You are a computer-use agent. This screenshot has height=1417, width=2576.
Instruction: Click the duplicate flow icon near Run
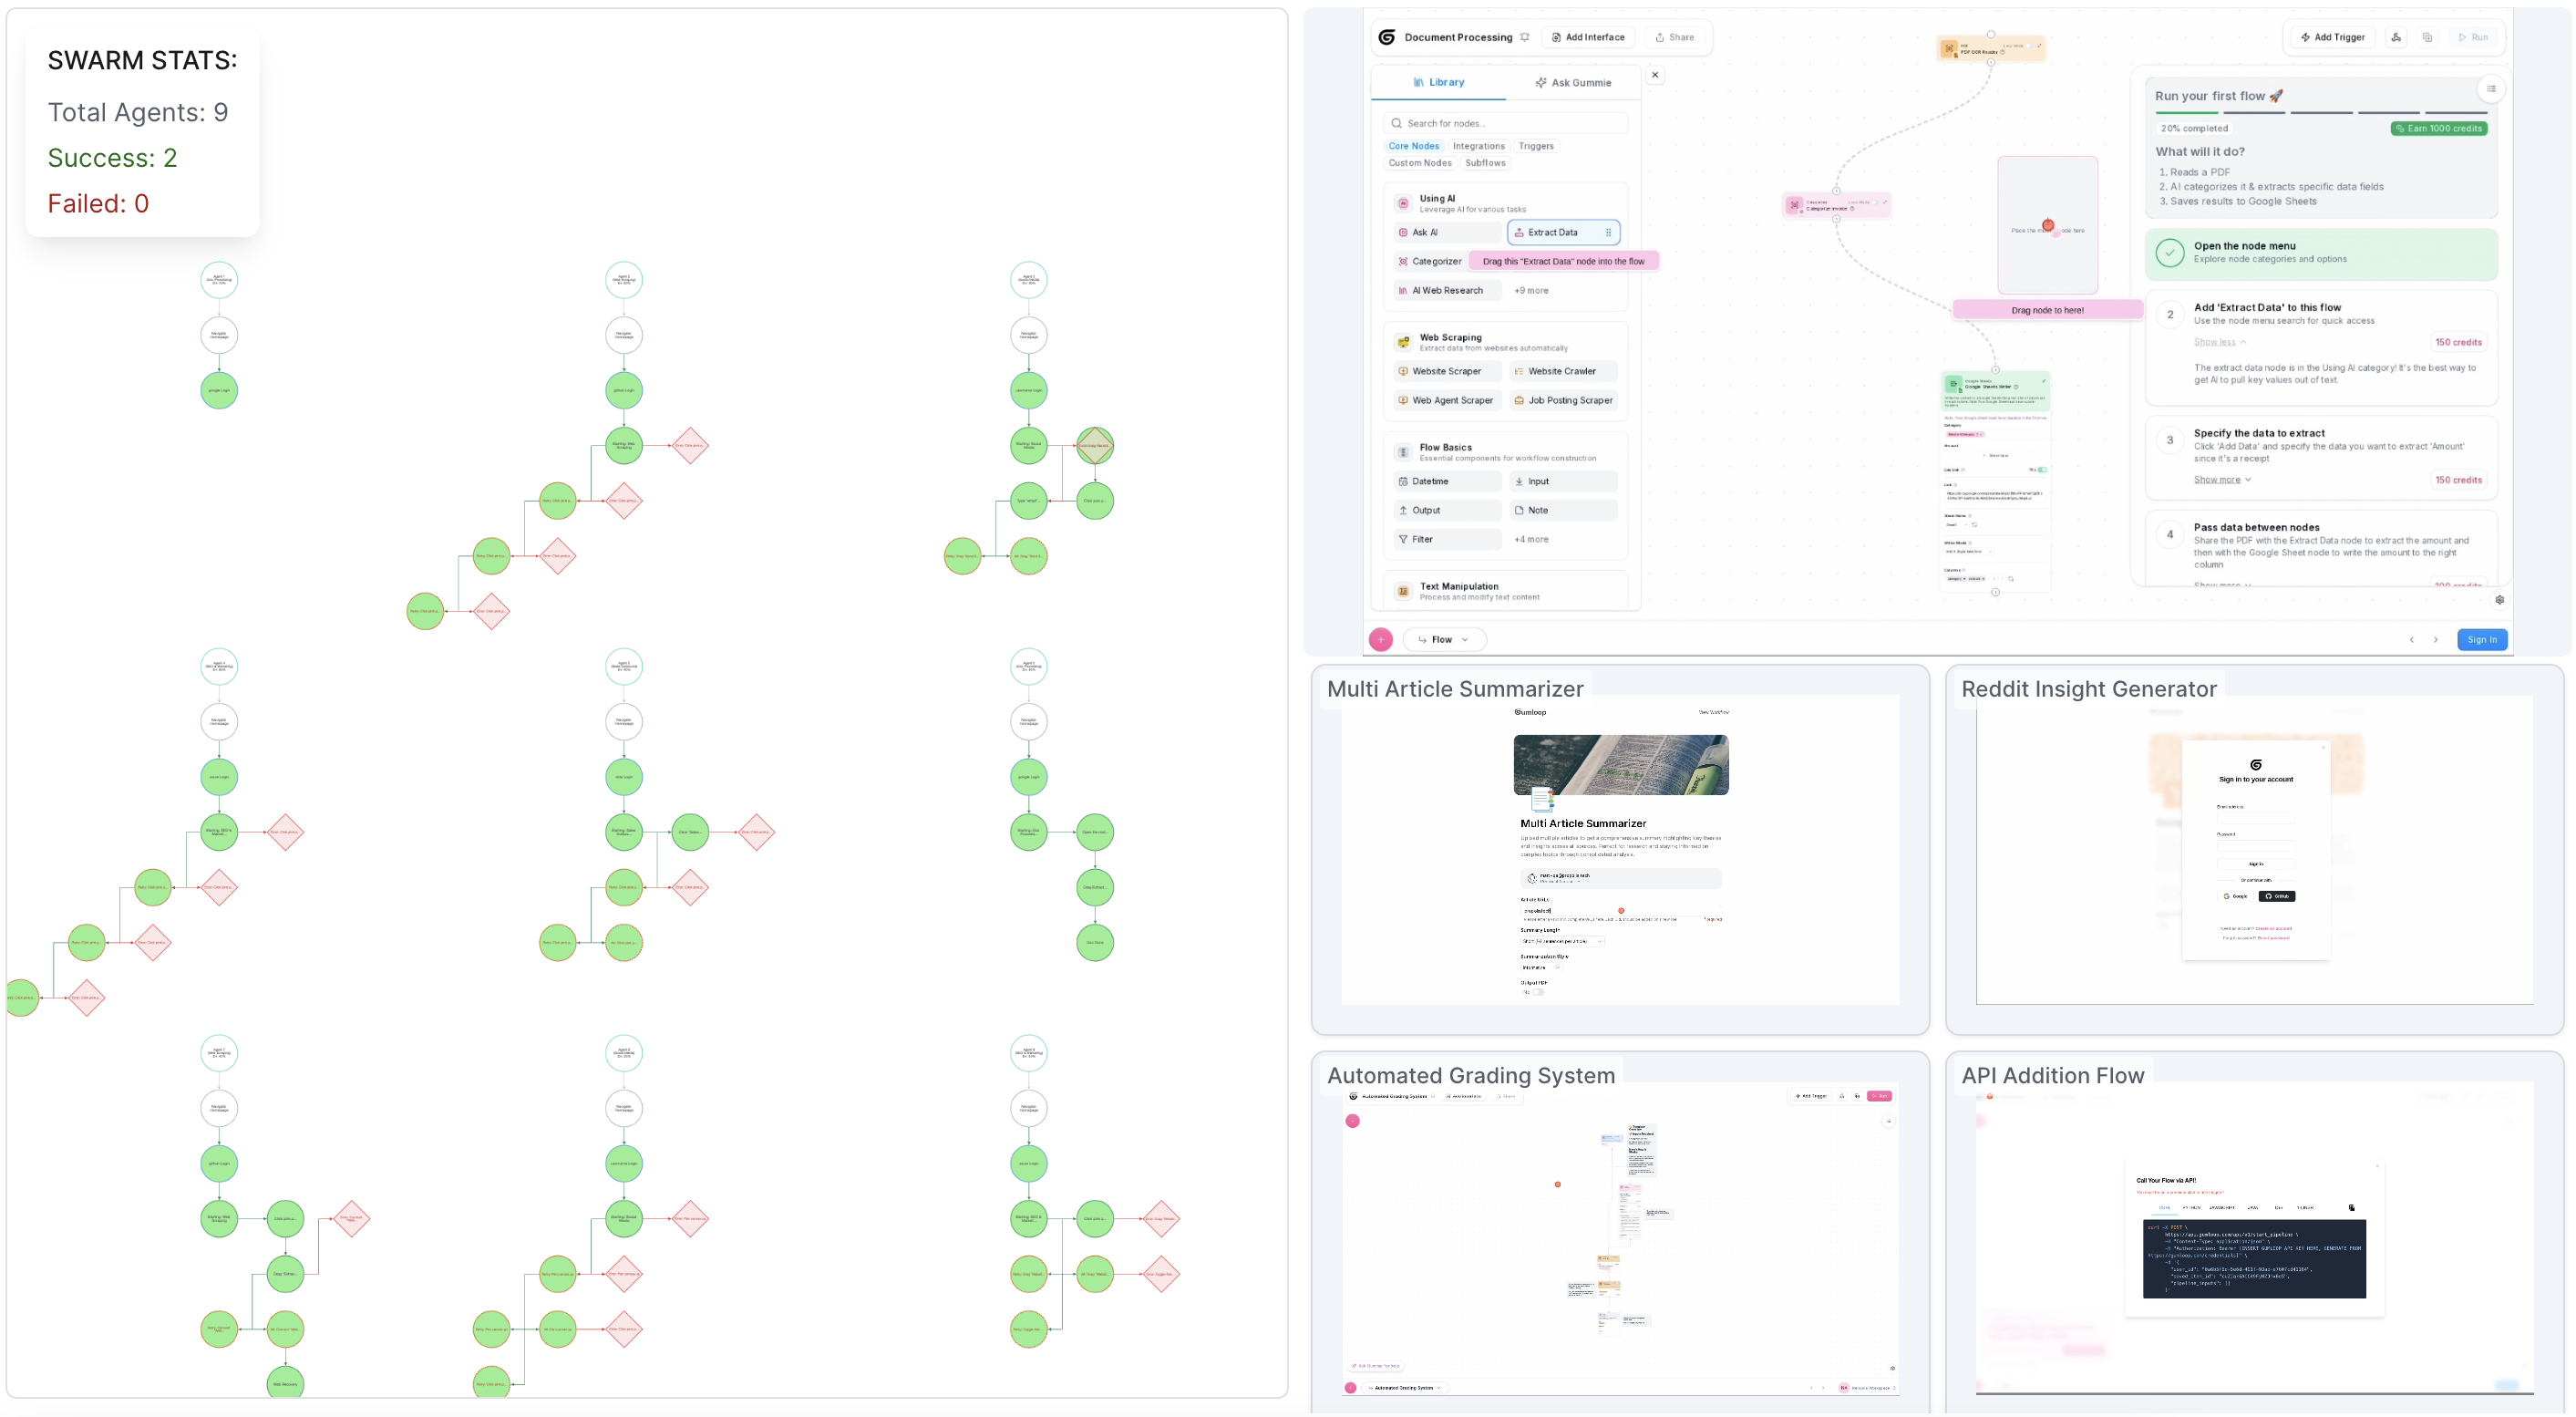click(2427, 37)
